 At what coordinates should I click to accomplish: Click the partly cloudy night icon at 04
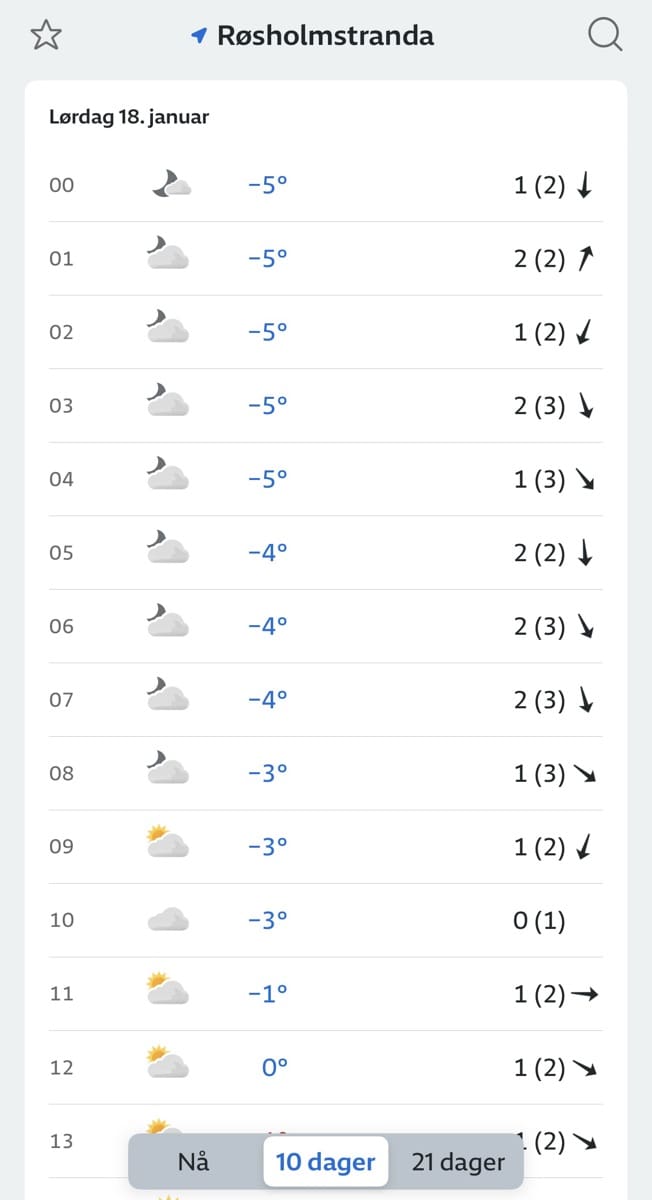pos(167,478)
